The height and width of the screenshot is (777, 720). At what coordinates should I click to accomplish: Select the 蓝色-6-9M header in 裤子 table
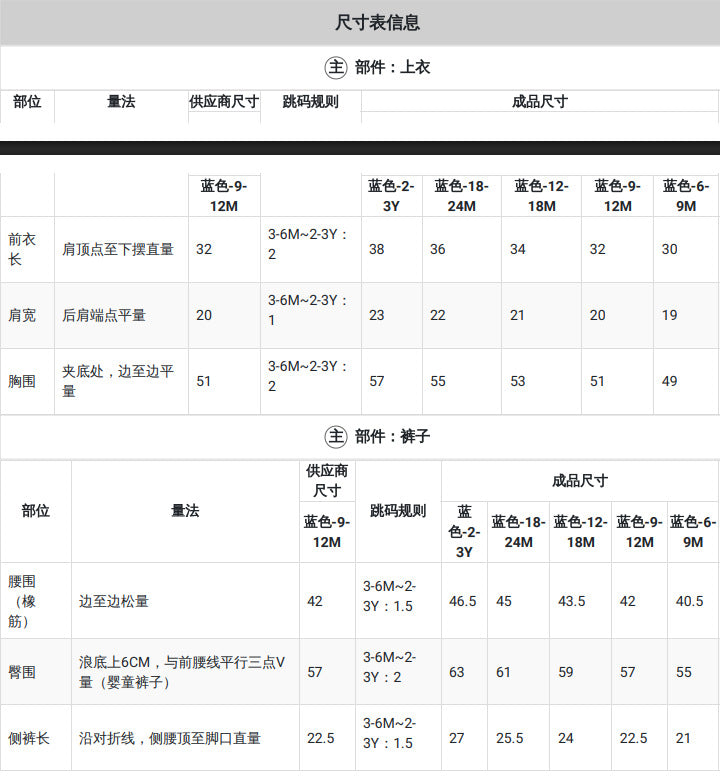(x=693, y=532)
